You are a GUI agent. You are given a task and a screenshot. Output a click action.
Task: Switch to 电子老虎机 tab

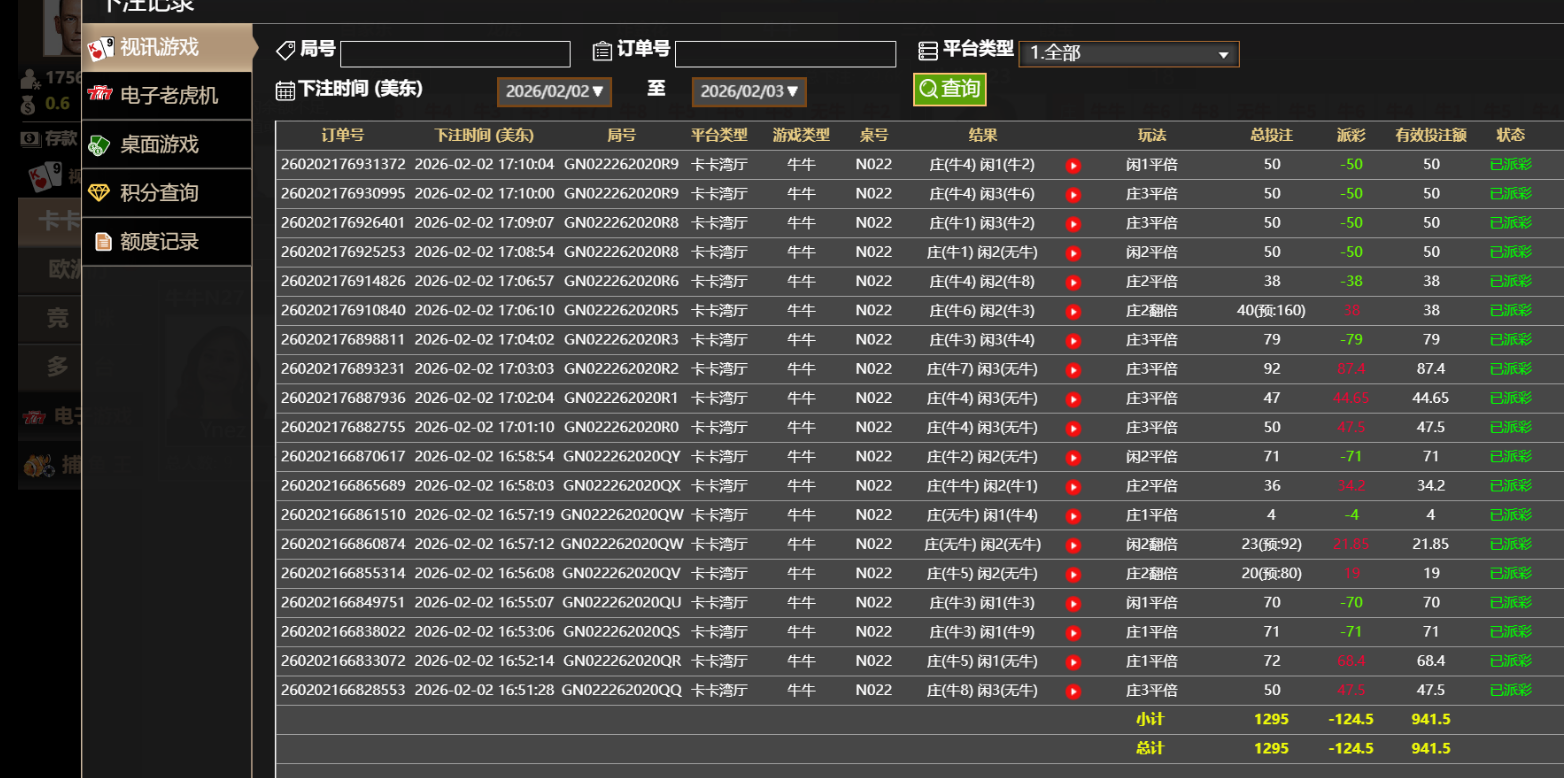168,96
